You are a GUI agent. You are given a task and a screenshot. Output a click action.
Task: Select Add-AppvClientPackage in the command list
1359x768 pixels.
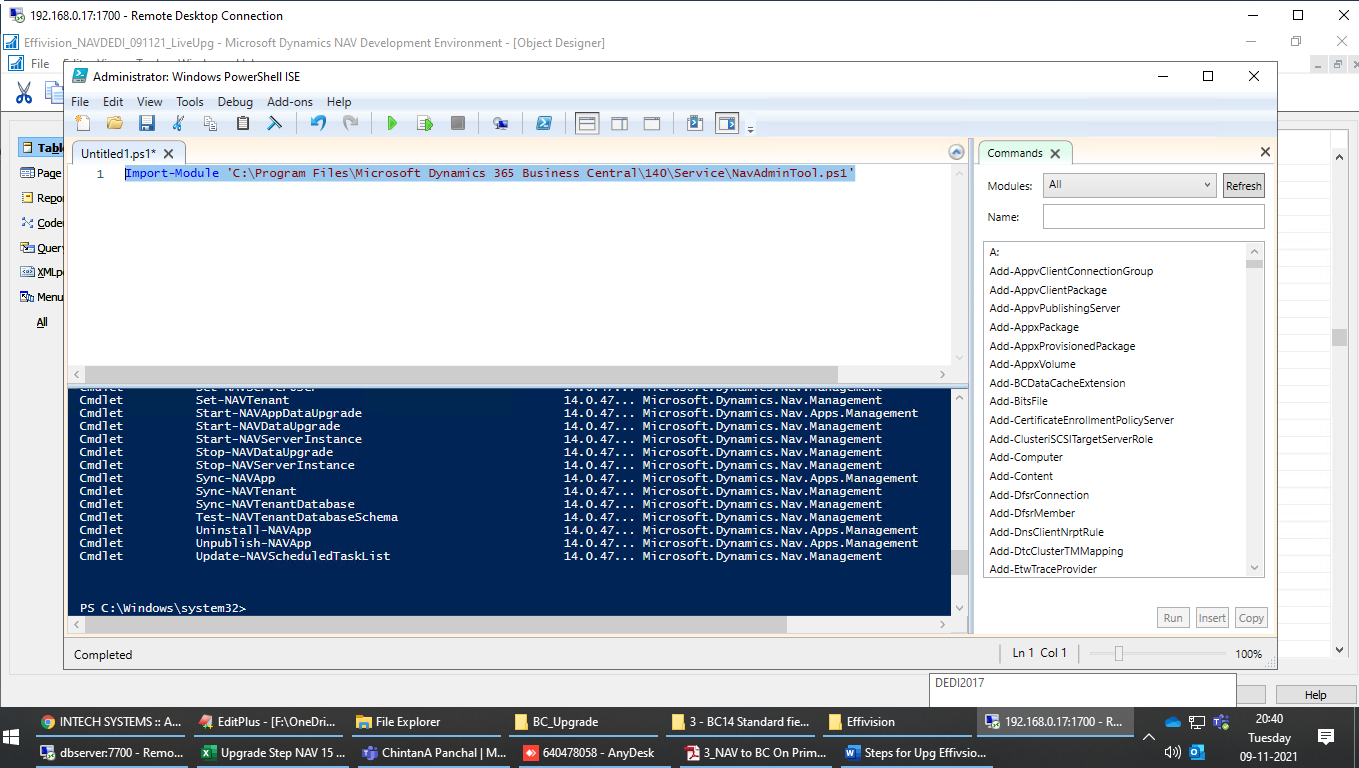pos(1048,290)
